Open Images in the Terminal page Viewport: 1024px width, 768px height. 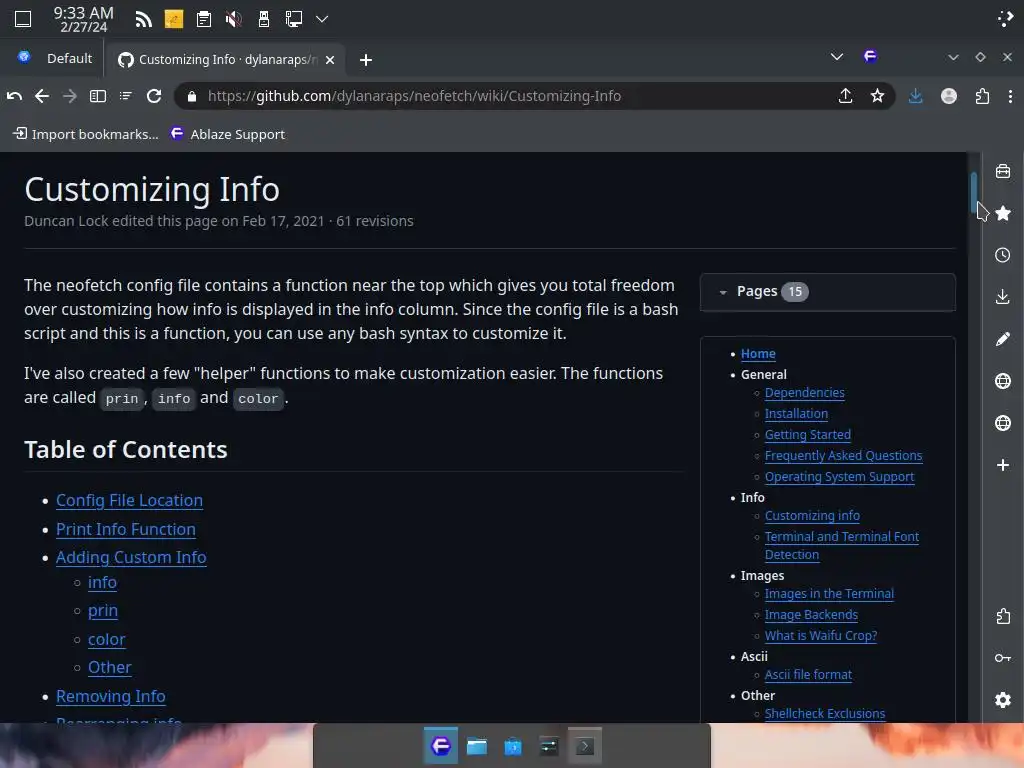(x=829, y=594)
